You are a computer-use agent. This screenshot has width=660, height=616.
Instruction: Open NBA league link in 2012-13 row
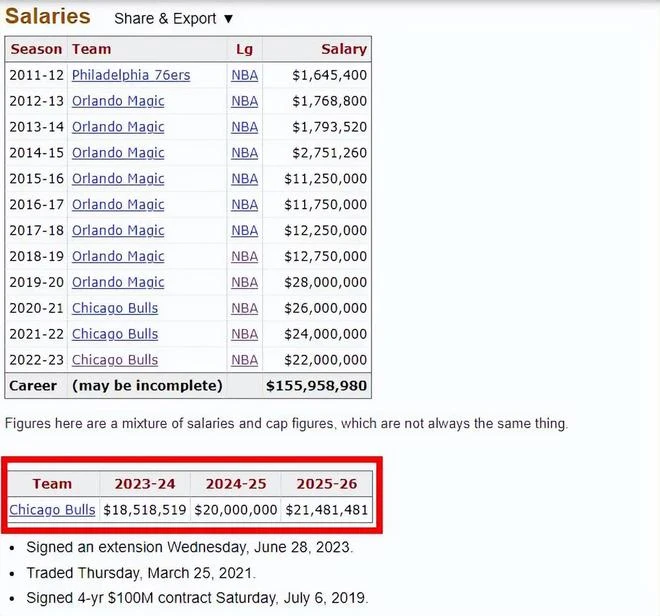coord(245,101)
